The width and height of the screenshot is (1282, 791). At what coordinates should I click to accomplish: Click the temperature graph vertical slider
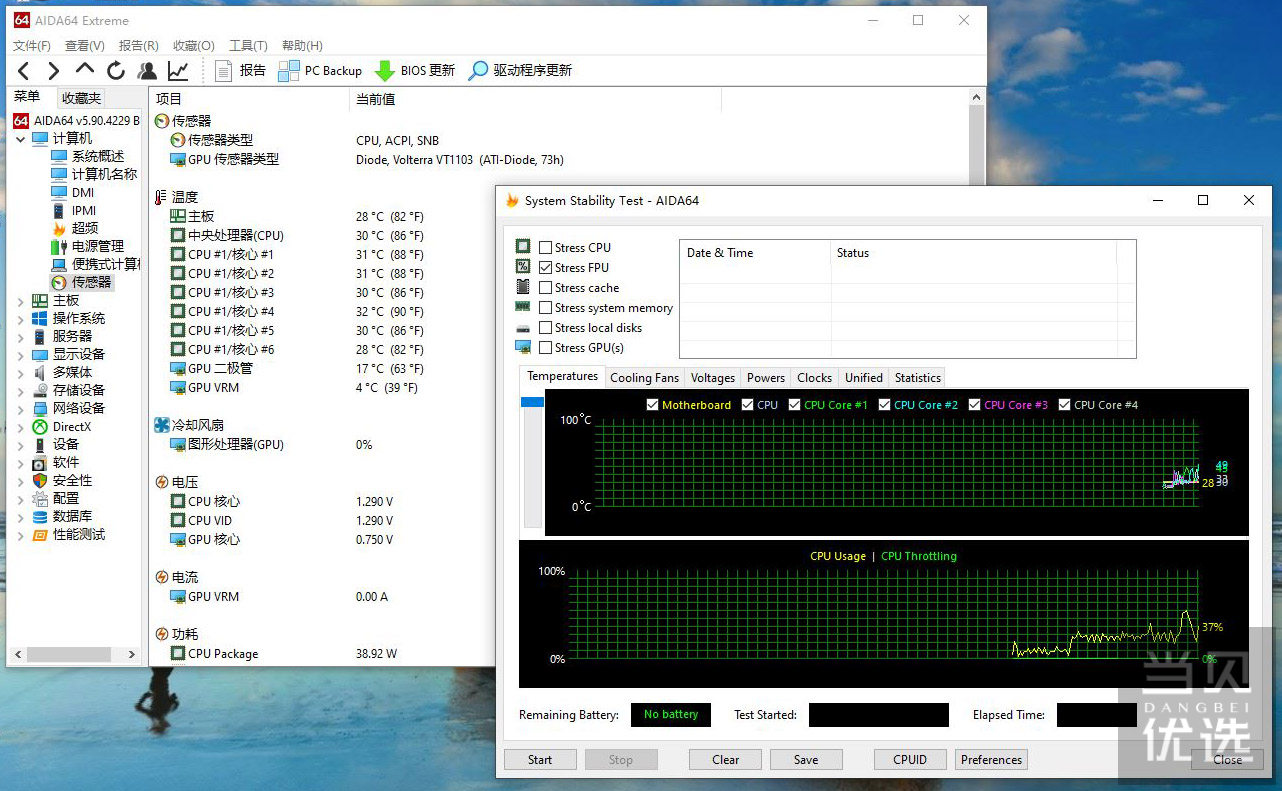(533, 462)
